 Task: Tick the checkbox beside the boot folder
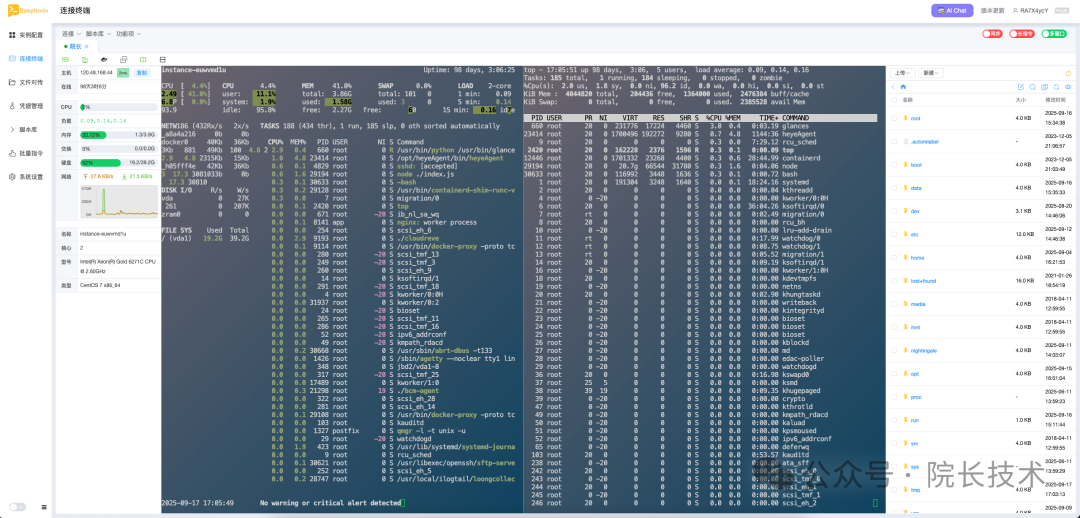click(895, 164)
